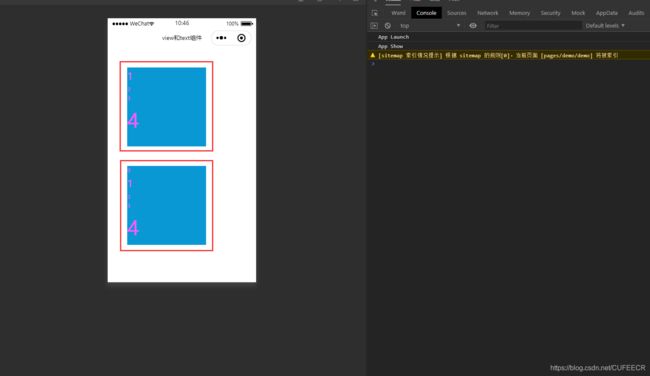Select the 'App Show' console log line
Image resolution: width=650 pixels, height=376 pixels.
point(390,46)
